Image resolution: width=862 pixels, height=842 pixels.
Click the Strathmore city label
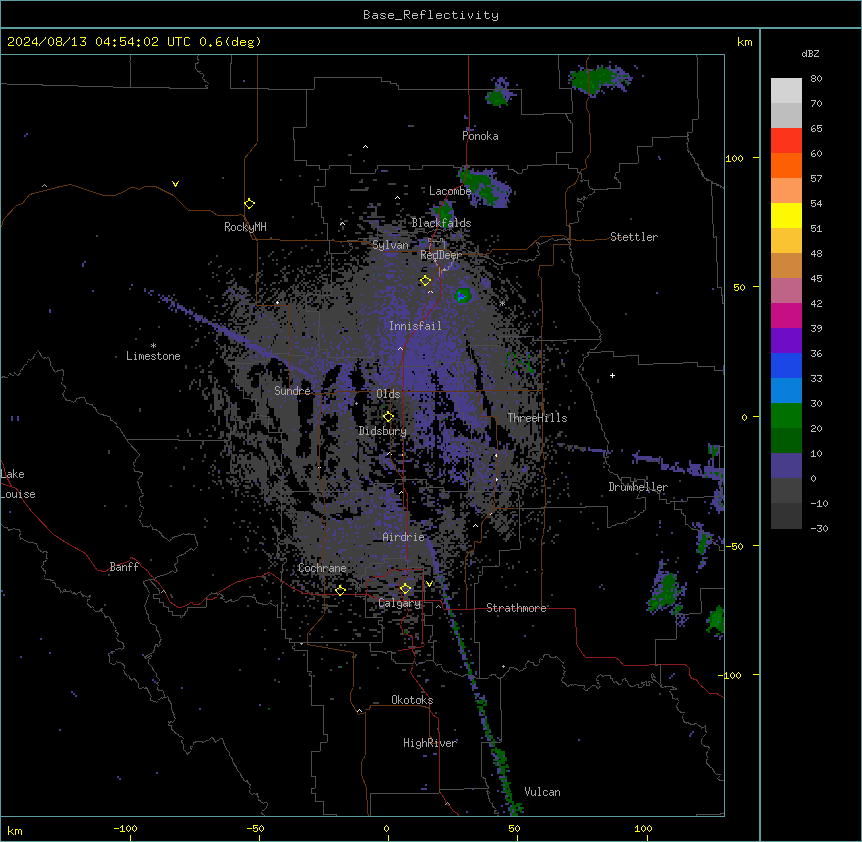tap(516, 608)
